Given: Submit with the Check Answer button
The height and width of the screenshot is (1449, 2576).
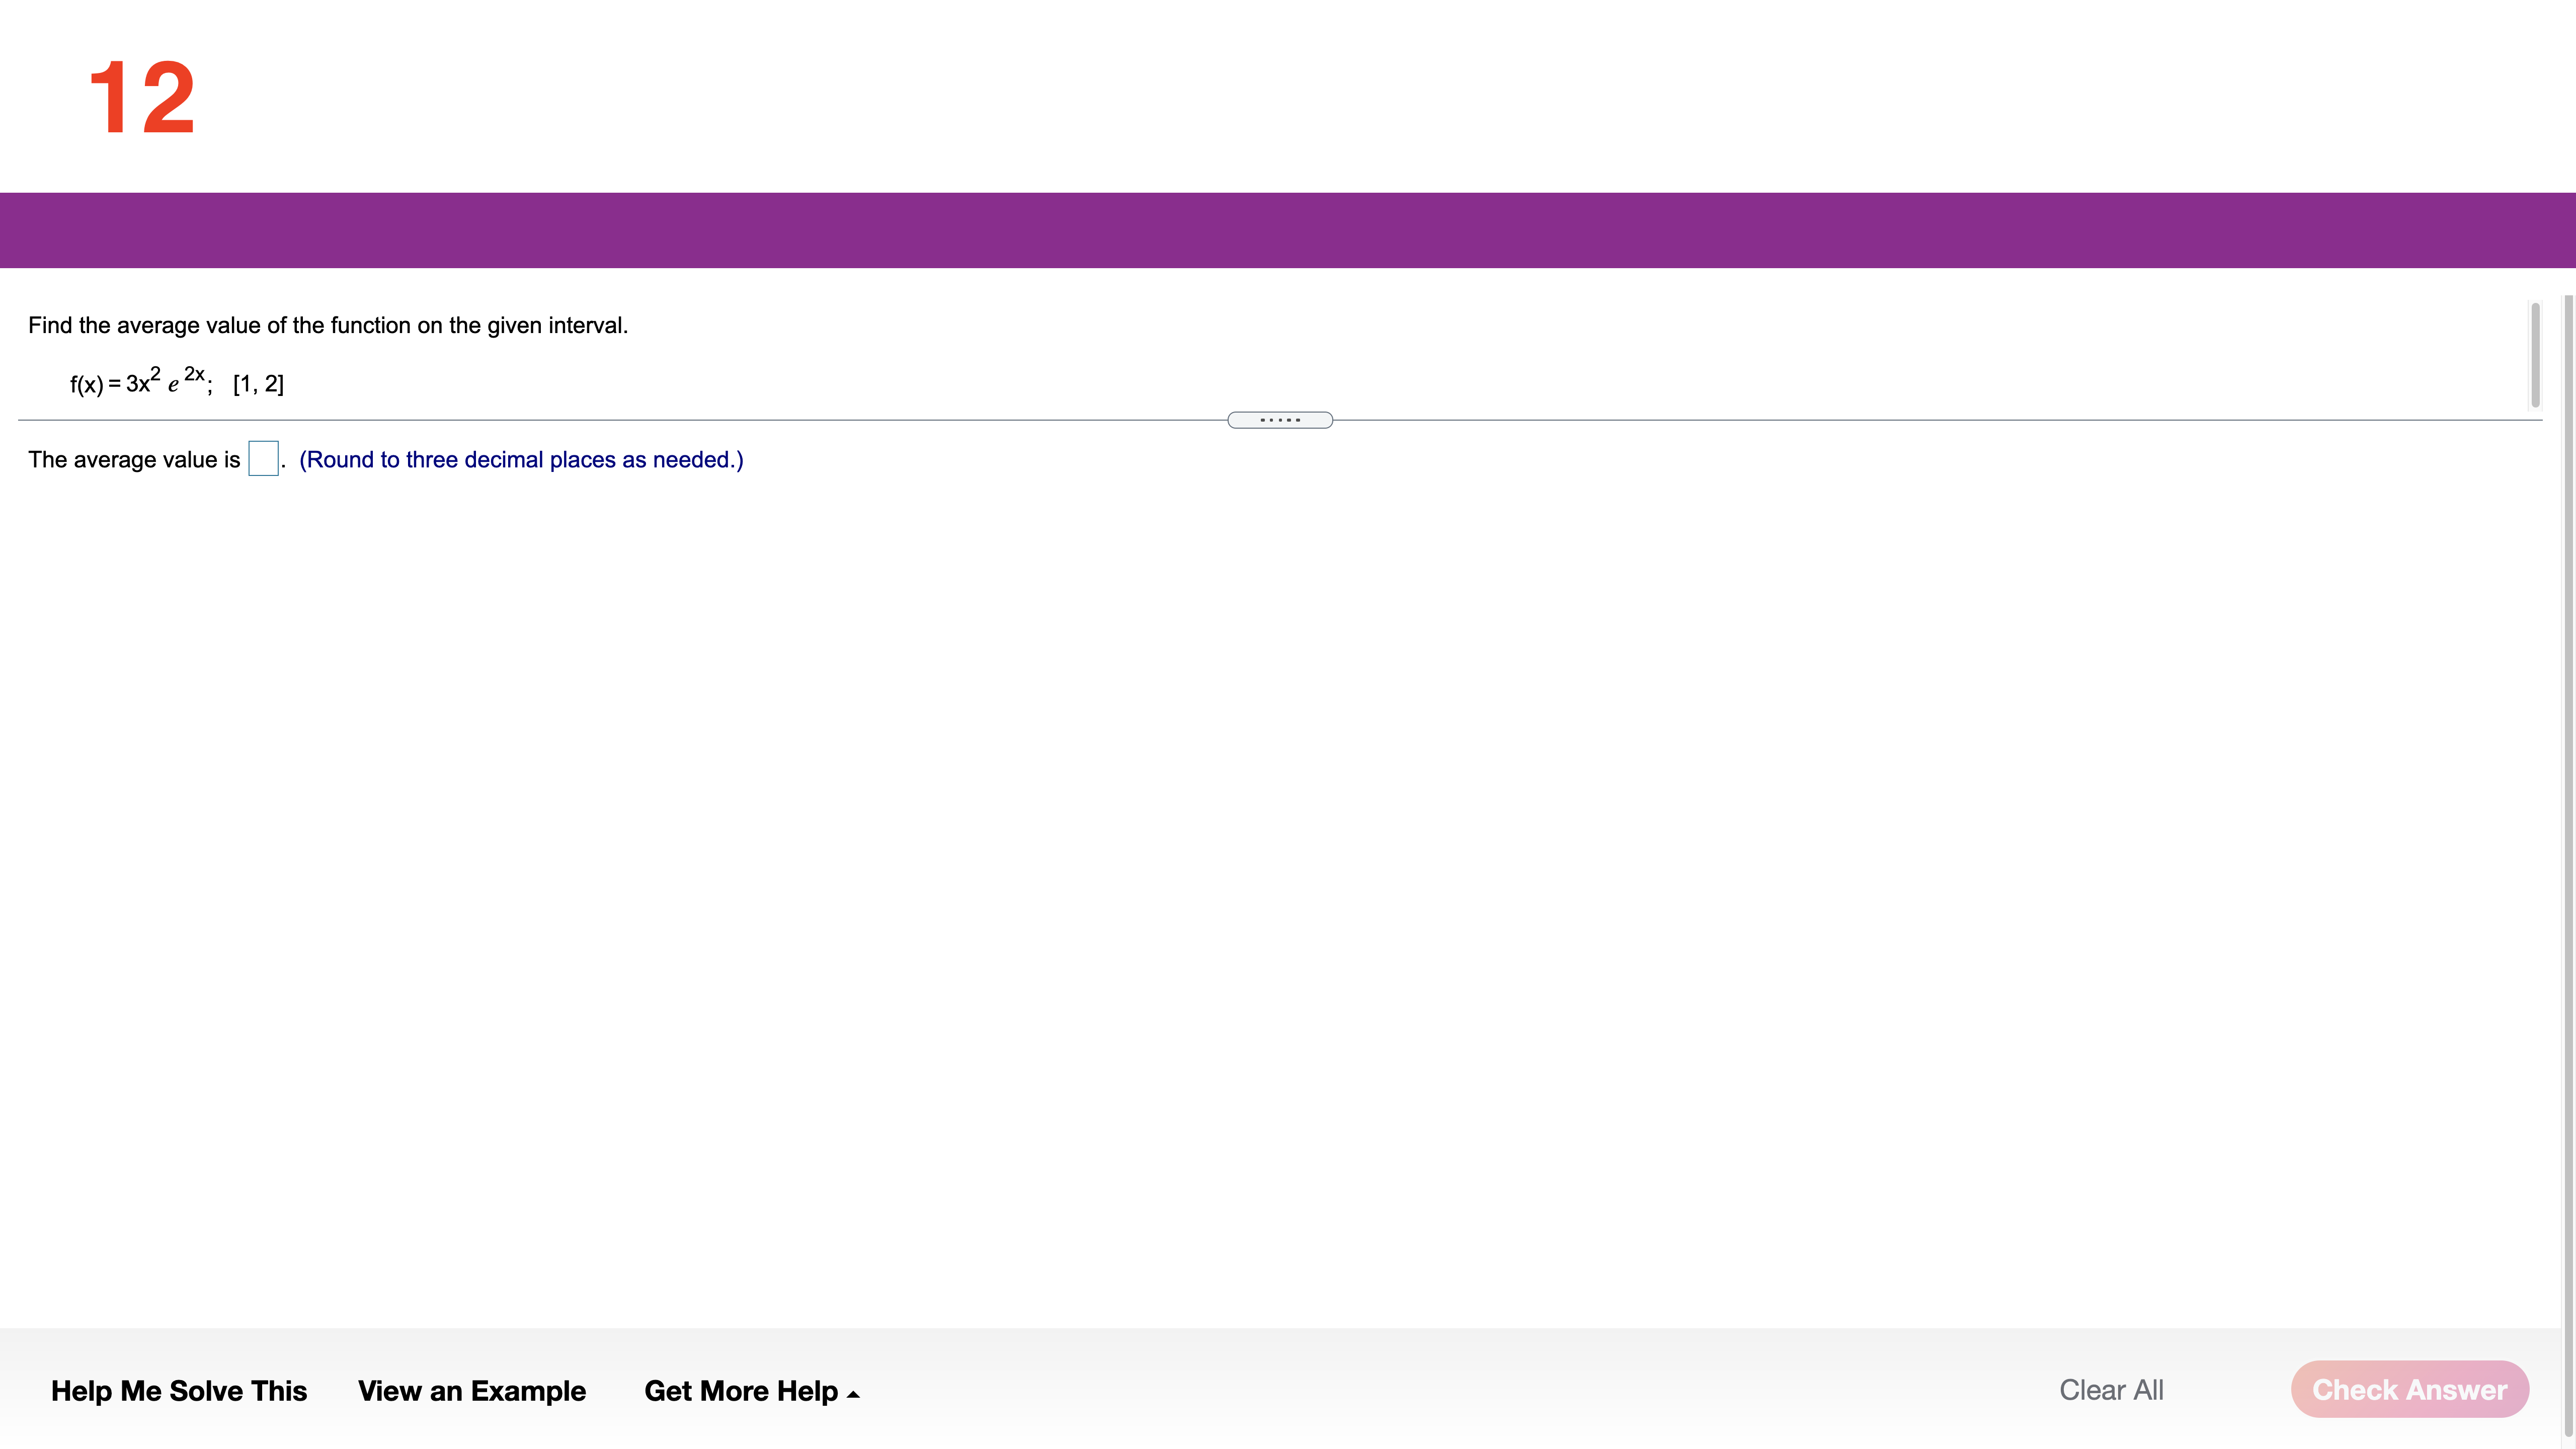Looking at the screenshot, I should (2409, 1389).
